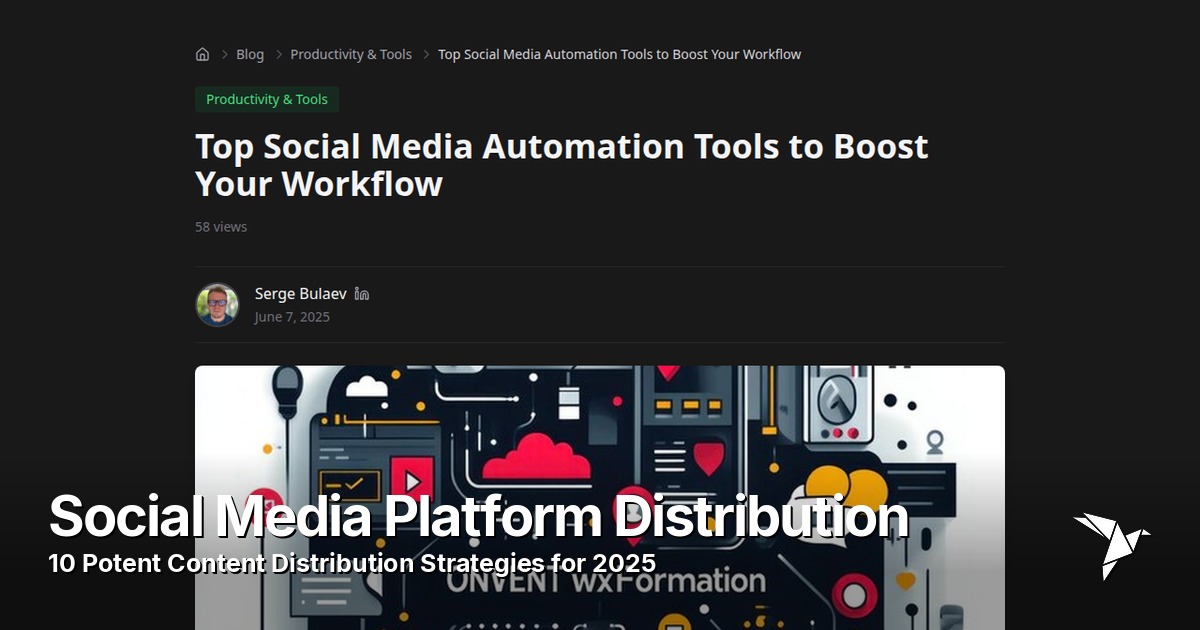Select the 58 views counter
Image resolution: width=1200 pixels, height=630 pixels.
[221, 227]
